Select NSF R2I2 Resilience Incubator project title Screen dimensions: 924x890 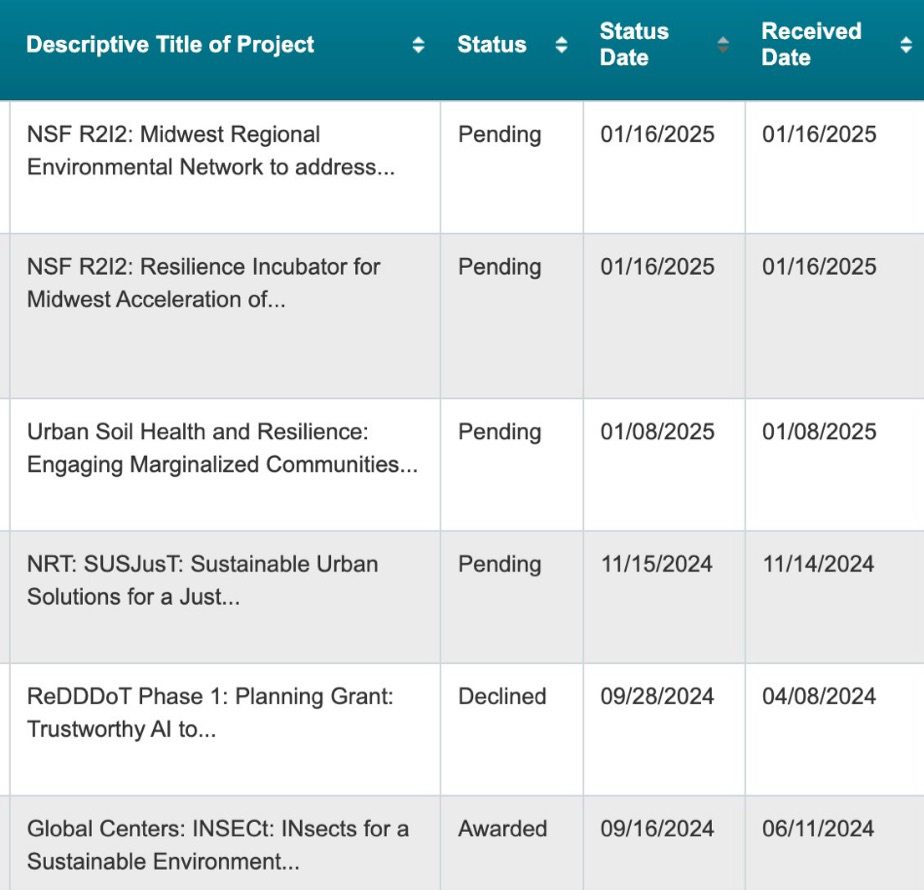click(x=203, y=283)
